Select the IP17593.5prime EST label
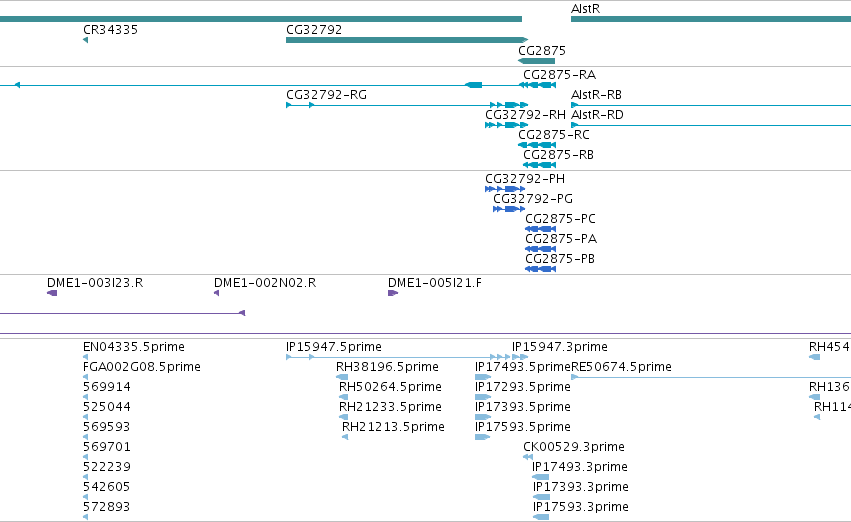This screenshot has width=851, height=522. (523, 427)
